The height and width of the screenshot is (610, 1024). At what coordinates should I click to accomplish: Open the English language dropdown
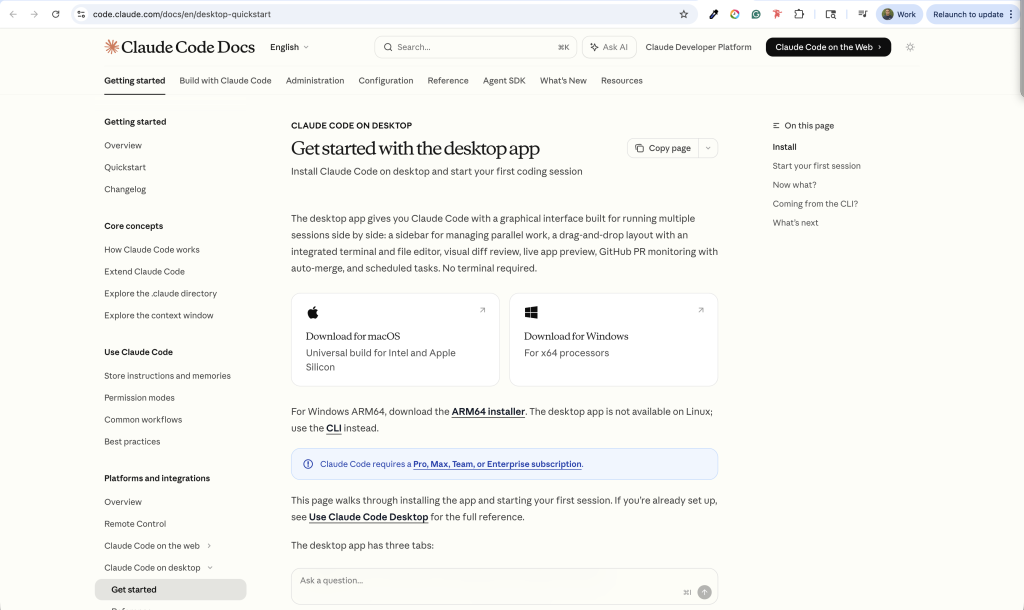click(289, 47)
